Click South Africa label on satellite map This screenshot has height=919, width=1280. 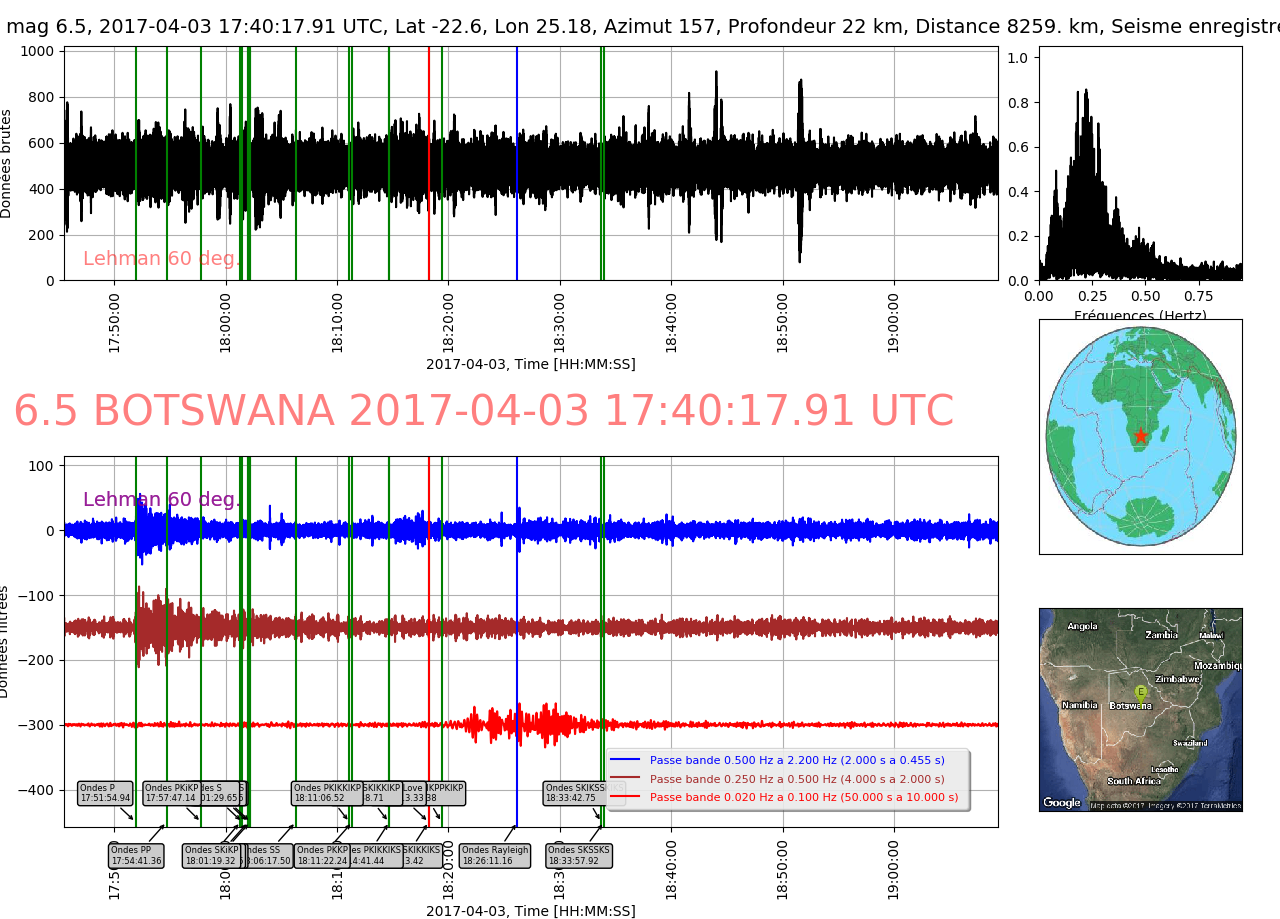(1133, 781)
